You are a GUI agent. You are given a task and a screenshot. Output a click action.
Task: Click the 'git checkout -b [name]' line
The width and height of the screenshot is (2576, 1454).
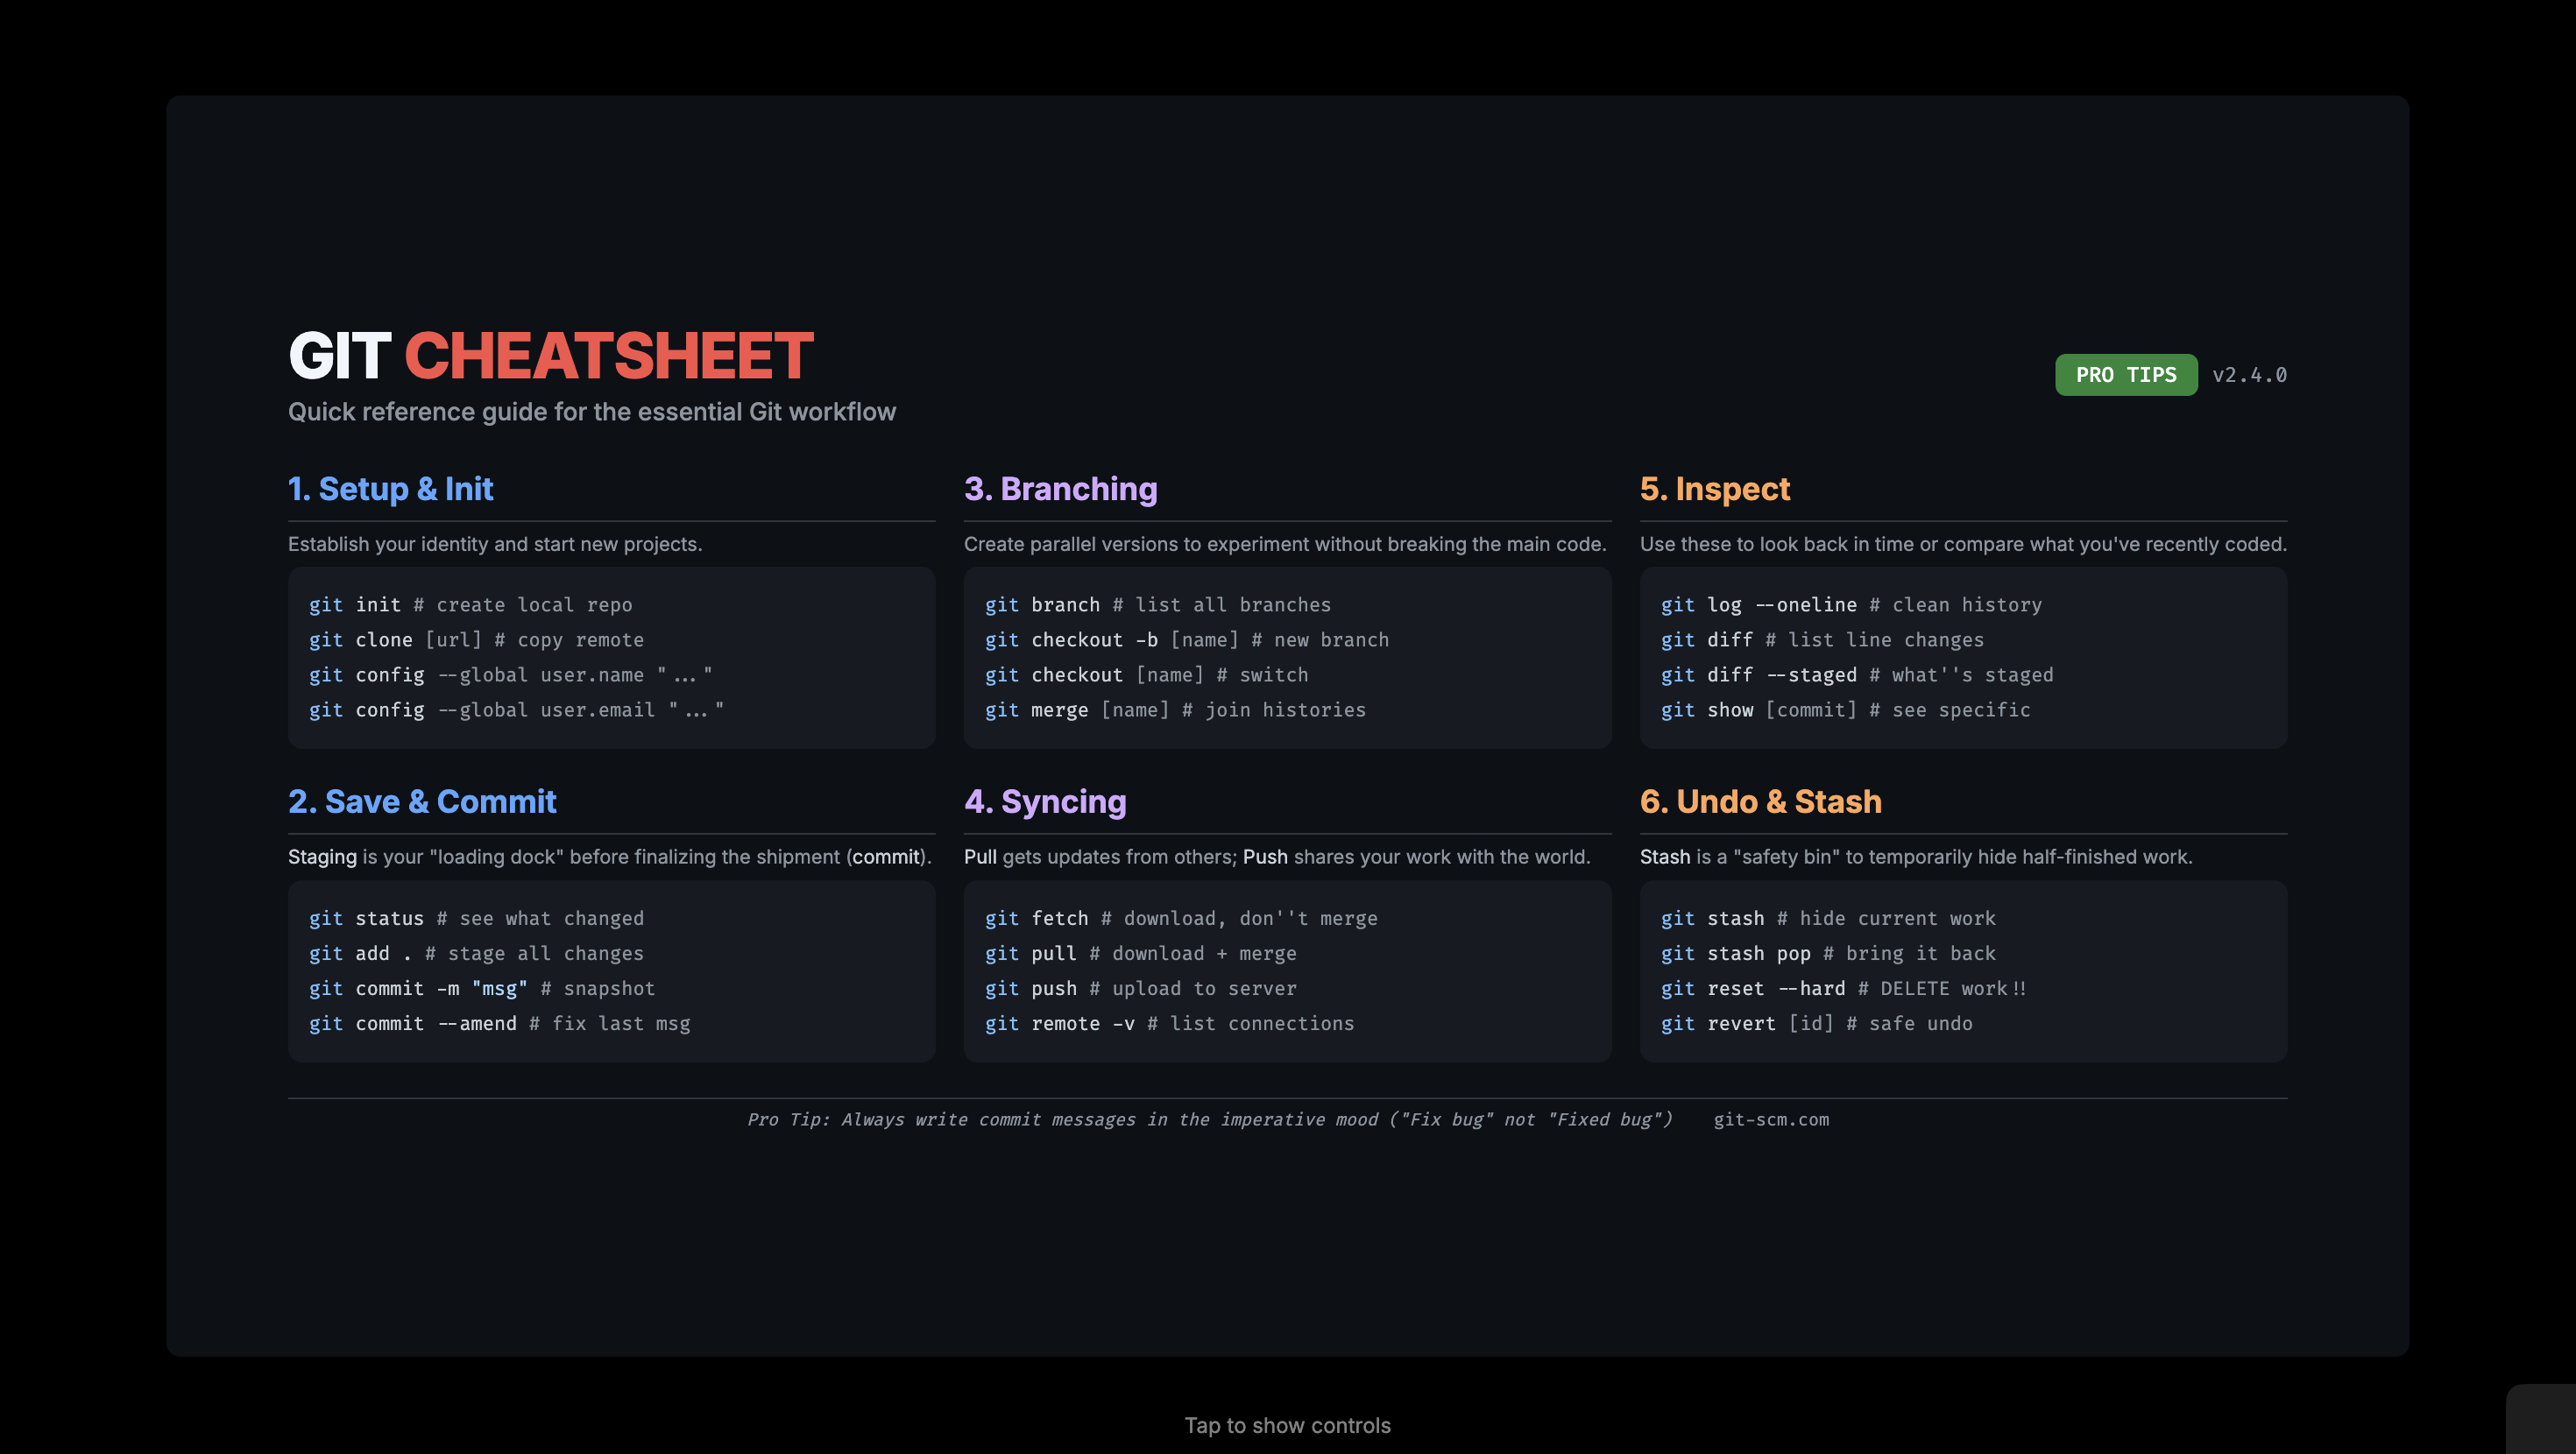click(1186, 640)
